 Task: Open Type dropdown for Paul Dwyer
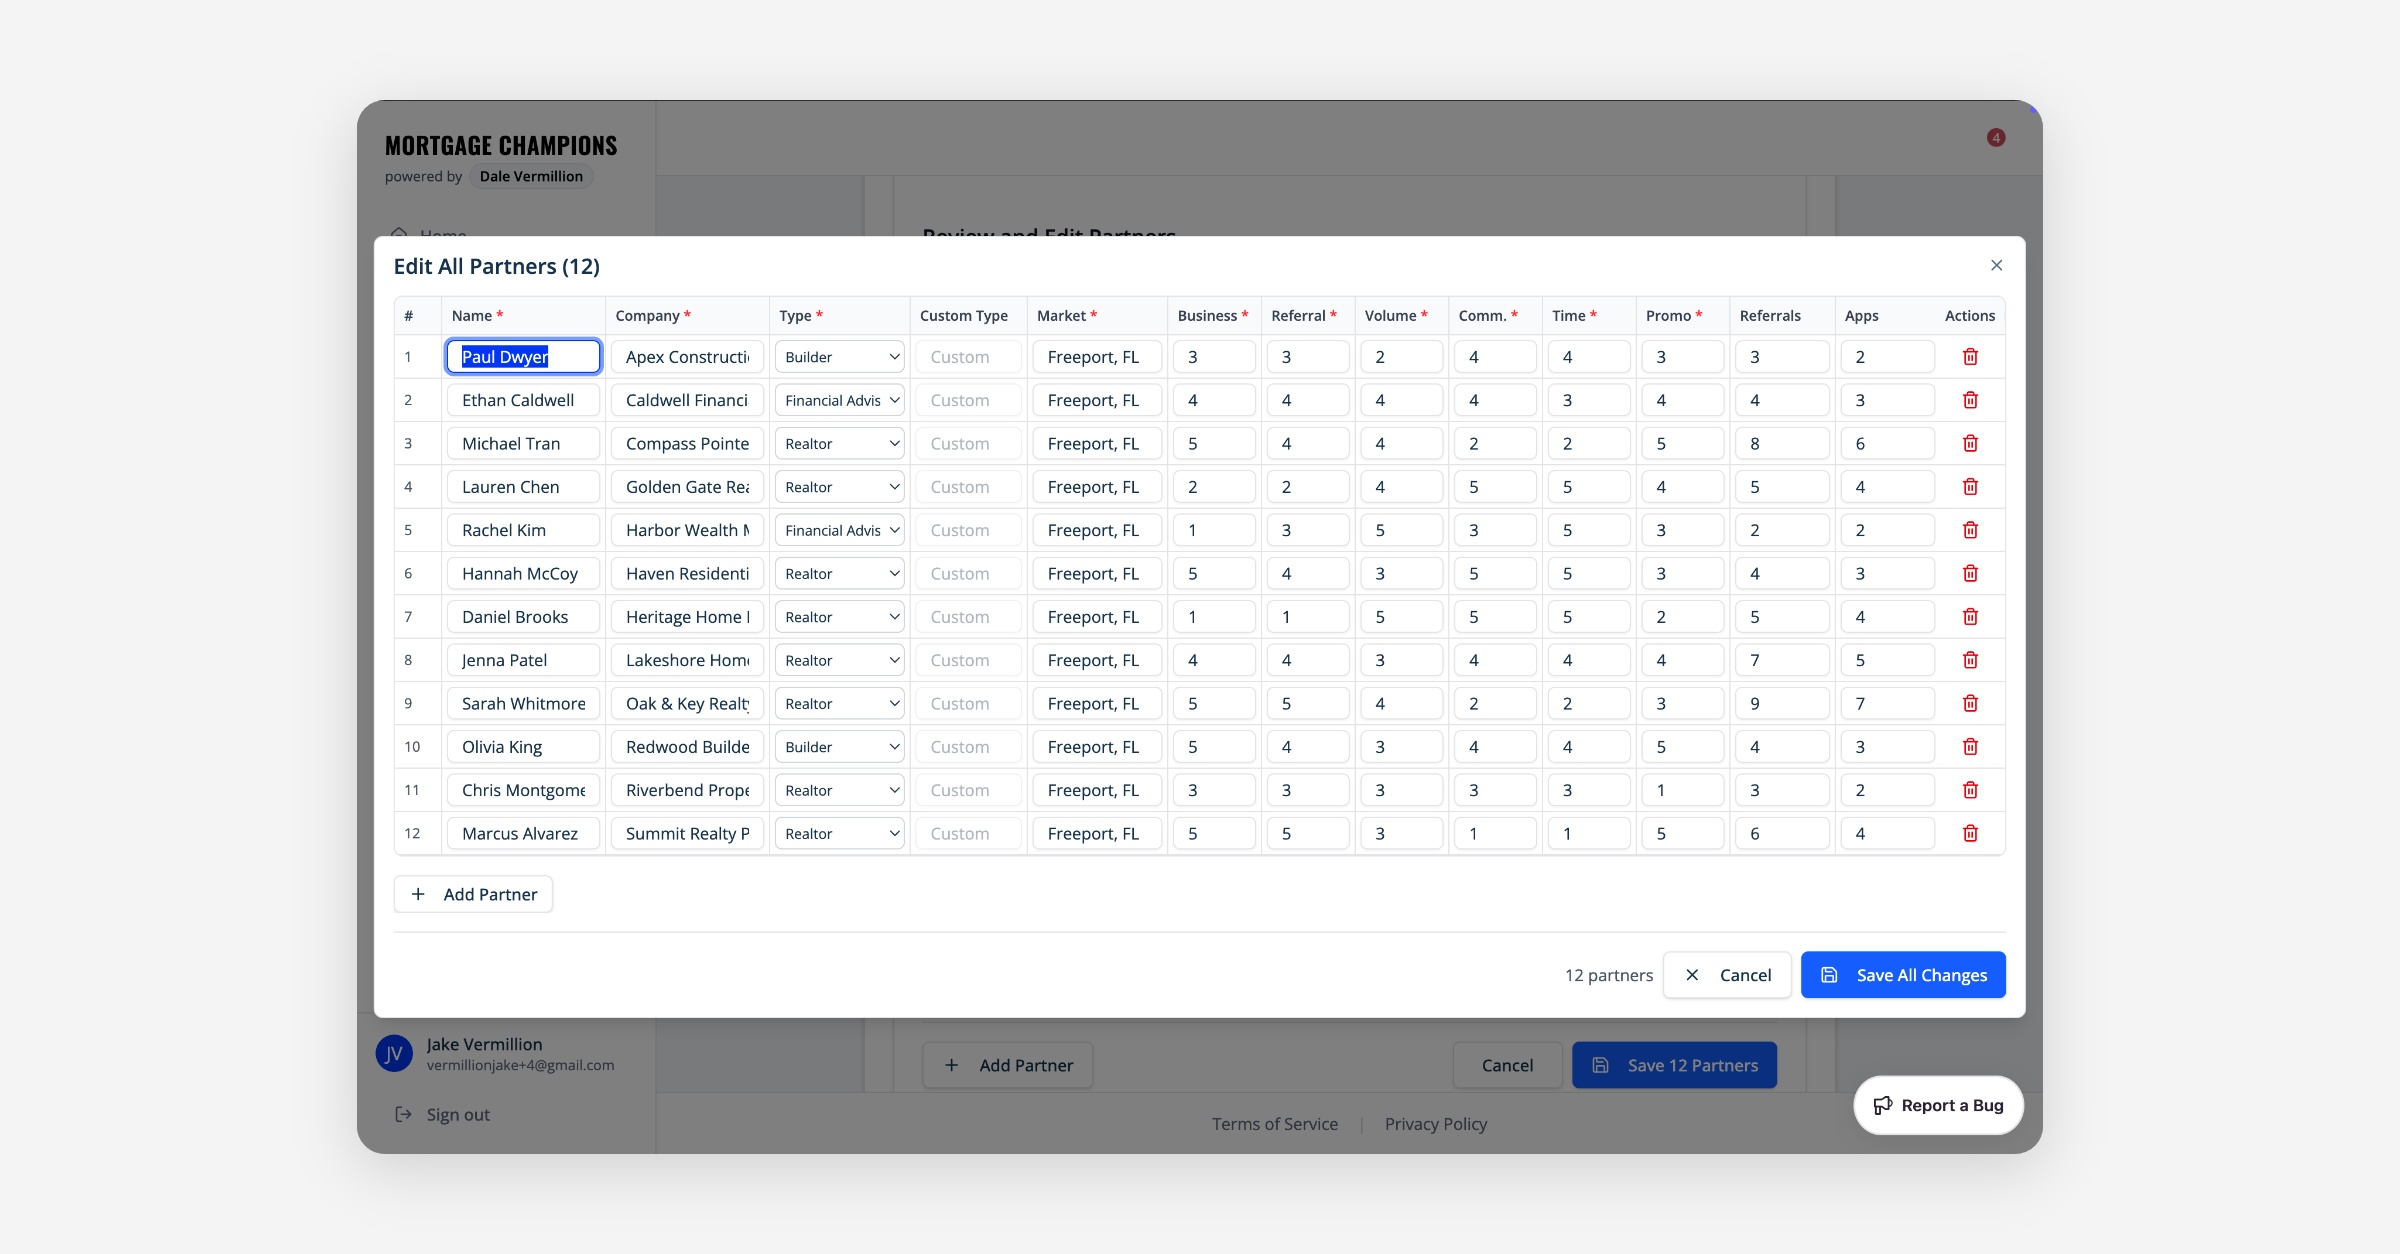click(840, 357)
